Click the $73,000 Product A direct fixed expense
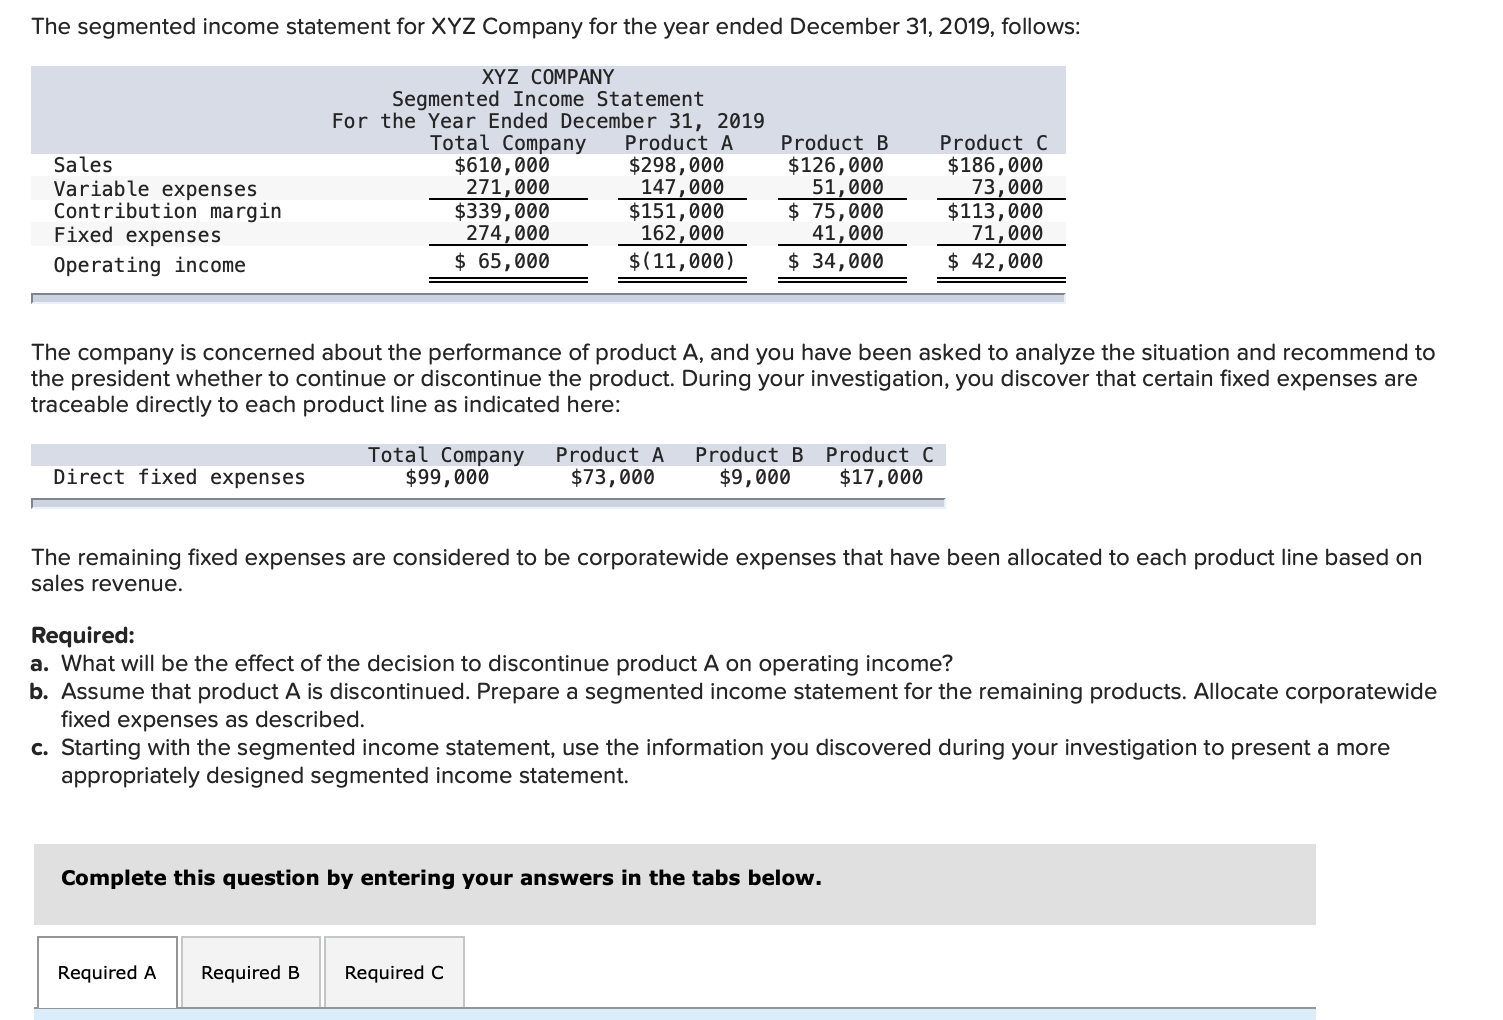 coord(611,476)
